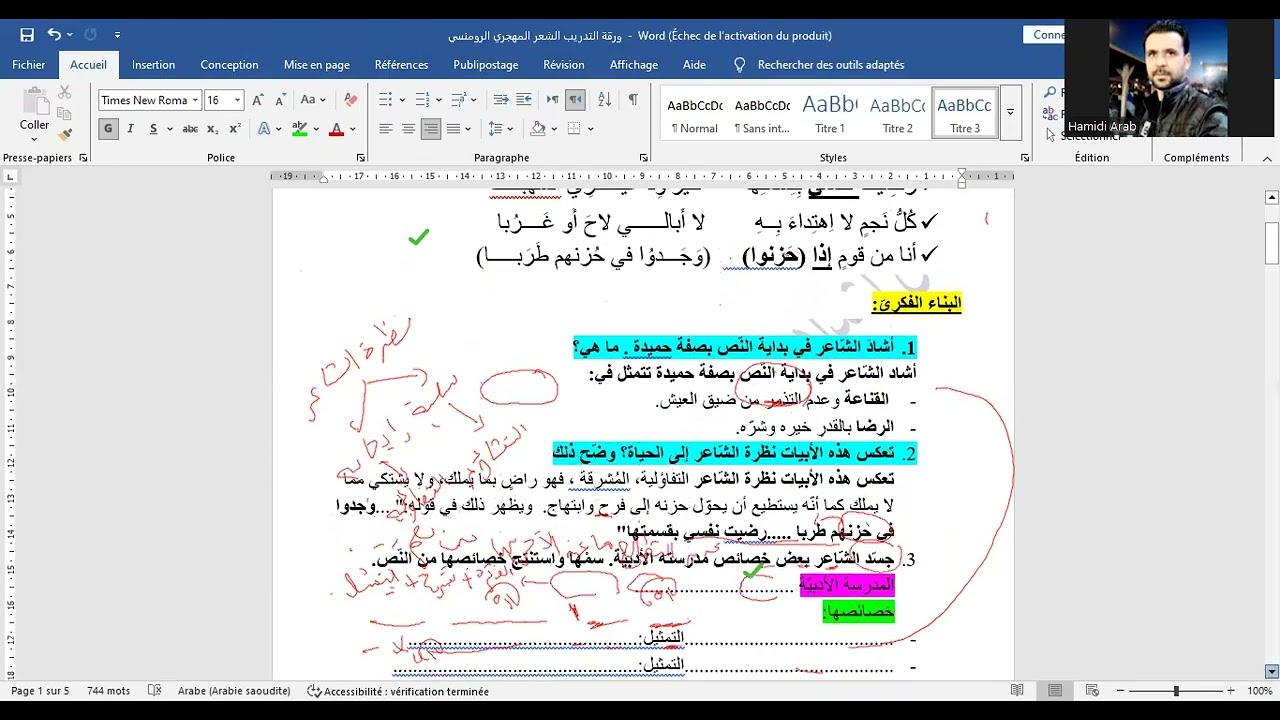This screenshot has width=1280, height=720.
Task: Collapse the ribbon with the chevron icon
Action: (x=1267, y=158)
